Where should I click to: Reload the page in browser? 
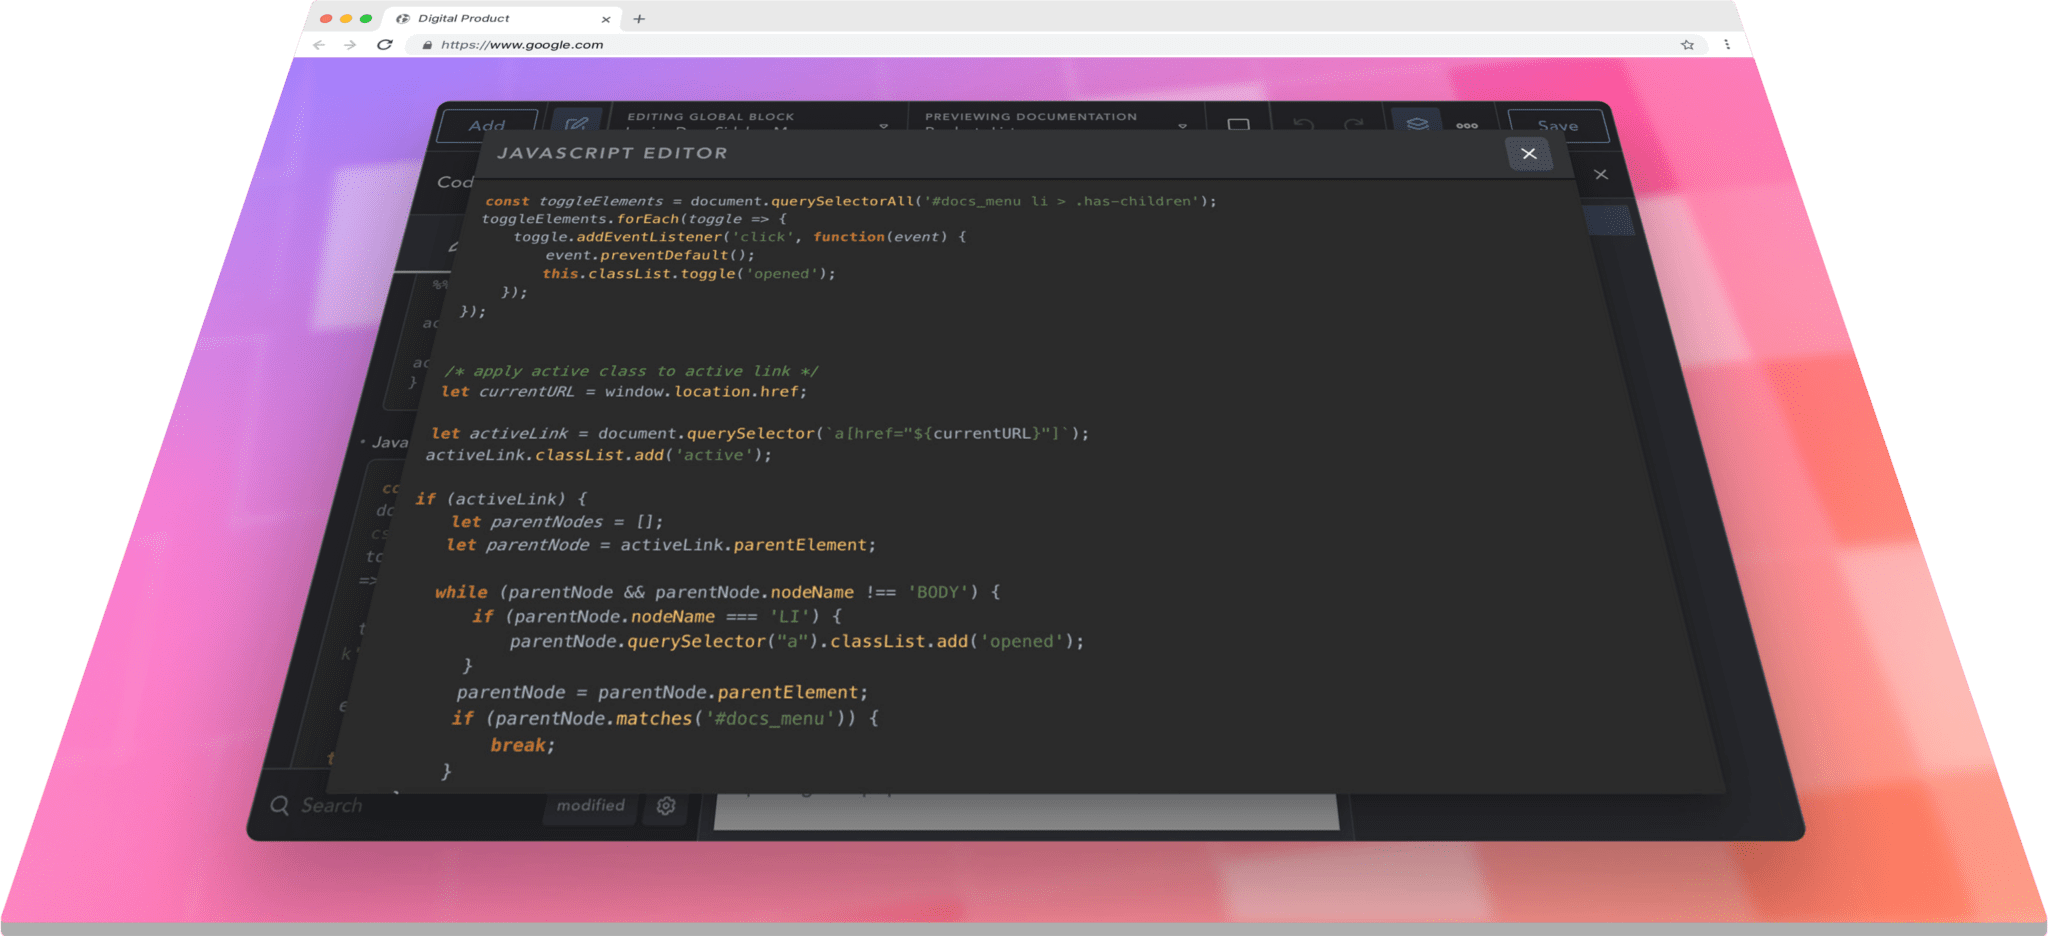click(384, 45)
